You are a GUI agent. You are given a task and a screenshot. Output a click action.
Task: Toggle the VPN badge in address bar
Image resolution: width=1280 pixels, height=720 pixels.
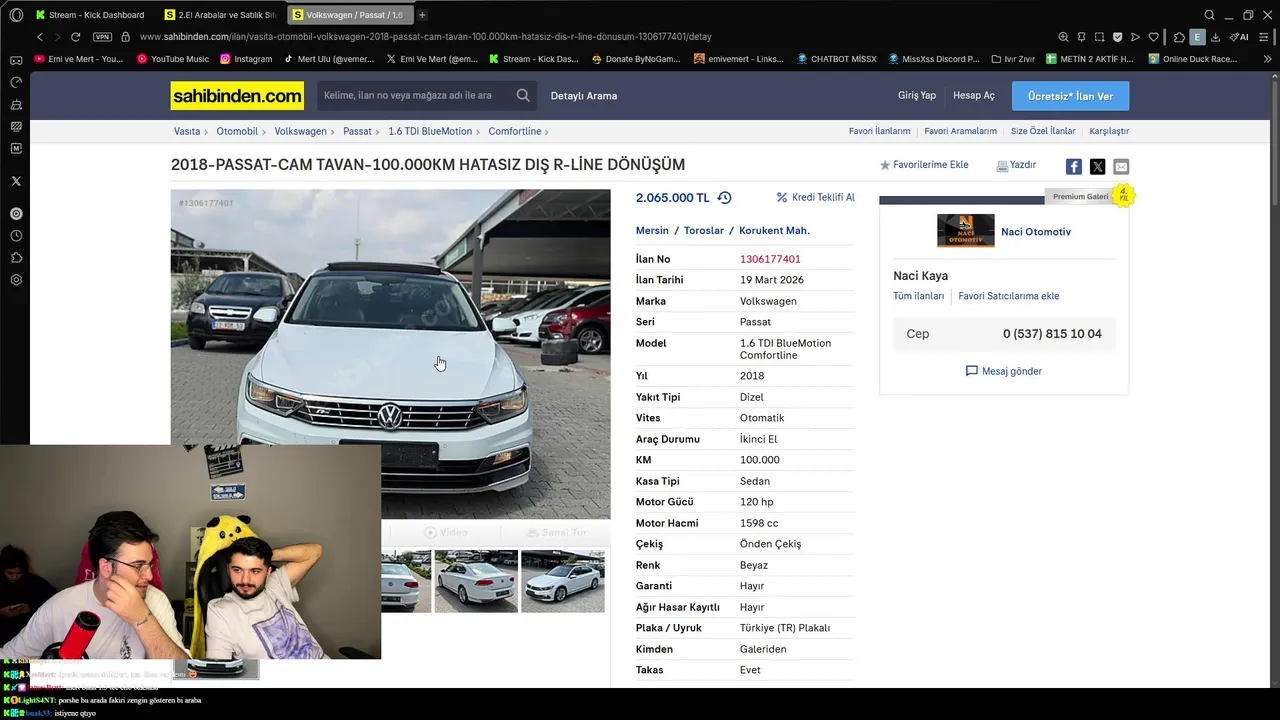(x=102, y=37)
